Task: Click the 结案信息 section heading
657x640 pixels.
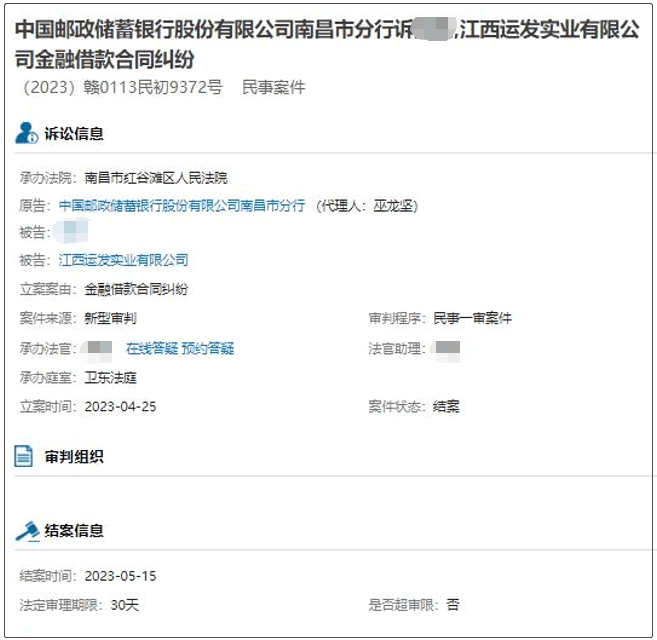Action: pos(74,531)
